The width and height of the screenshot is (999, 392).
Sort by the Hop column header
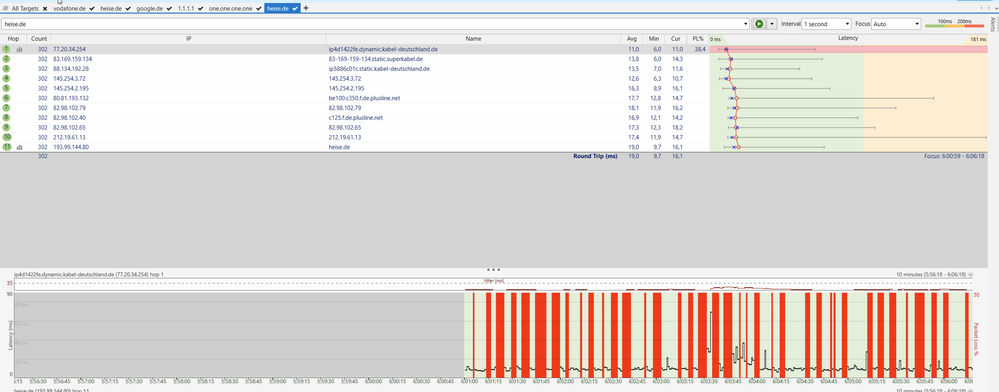pyautogui.click(x=13, y=39)
